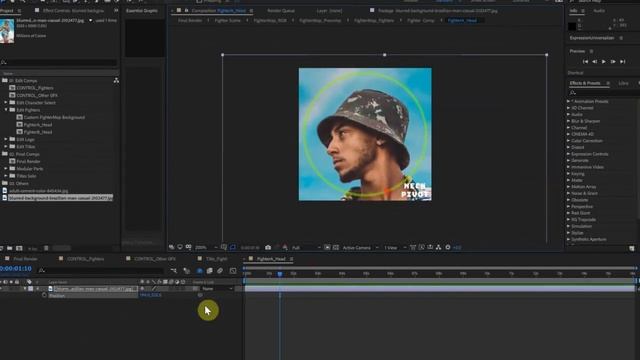The height and width of the screenshot is (360, 640).
Task: Click the last frame button in Preview panel
Action: pyautogui.click(x=622, y=62)
